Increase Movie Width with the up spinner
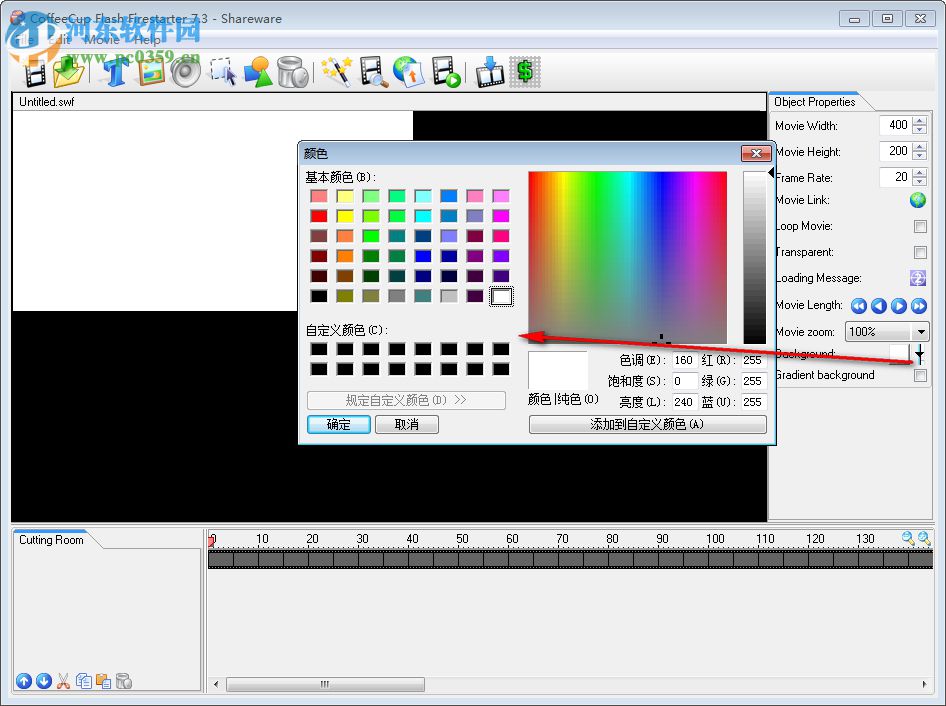This screenshot has width=946, height=706. point(920,121)
